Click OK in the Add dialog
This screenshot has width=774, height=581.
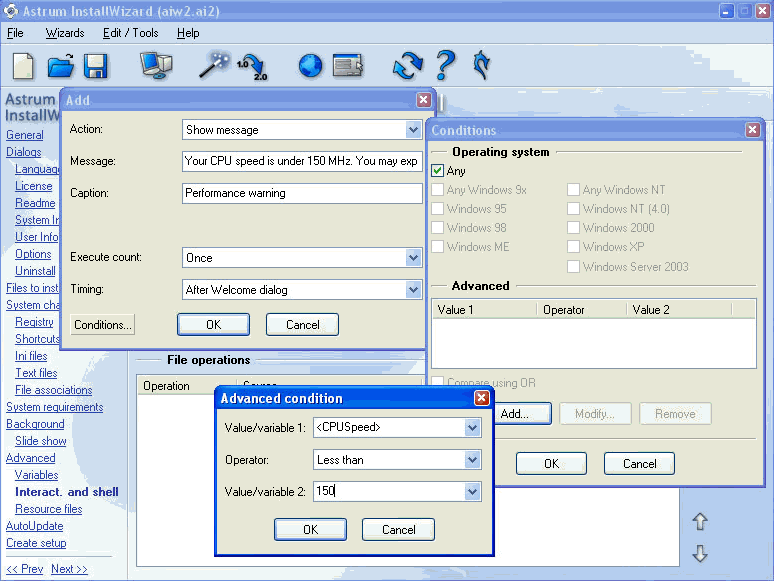click(213, 325)
